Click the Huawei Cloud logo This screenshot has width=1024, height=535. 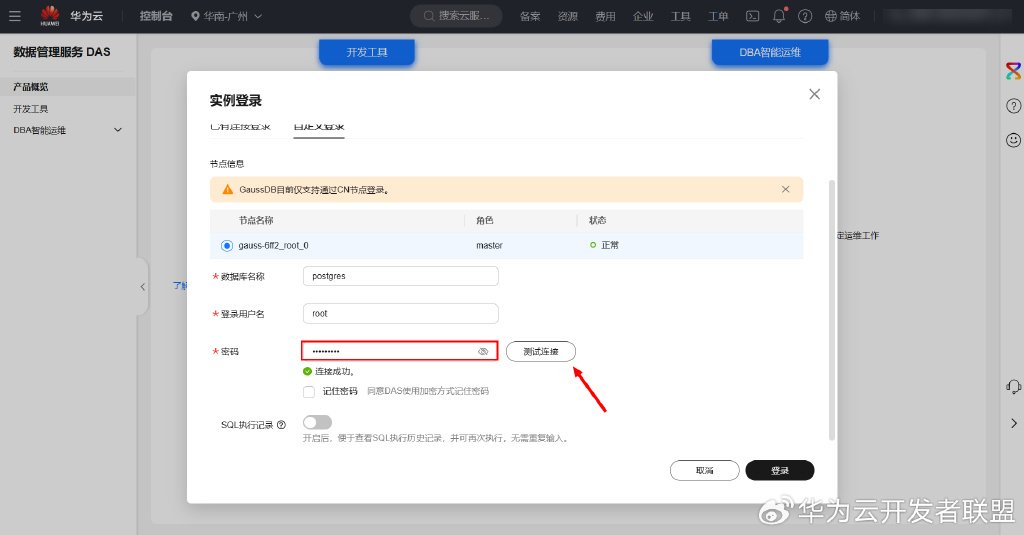coord(71,16)
